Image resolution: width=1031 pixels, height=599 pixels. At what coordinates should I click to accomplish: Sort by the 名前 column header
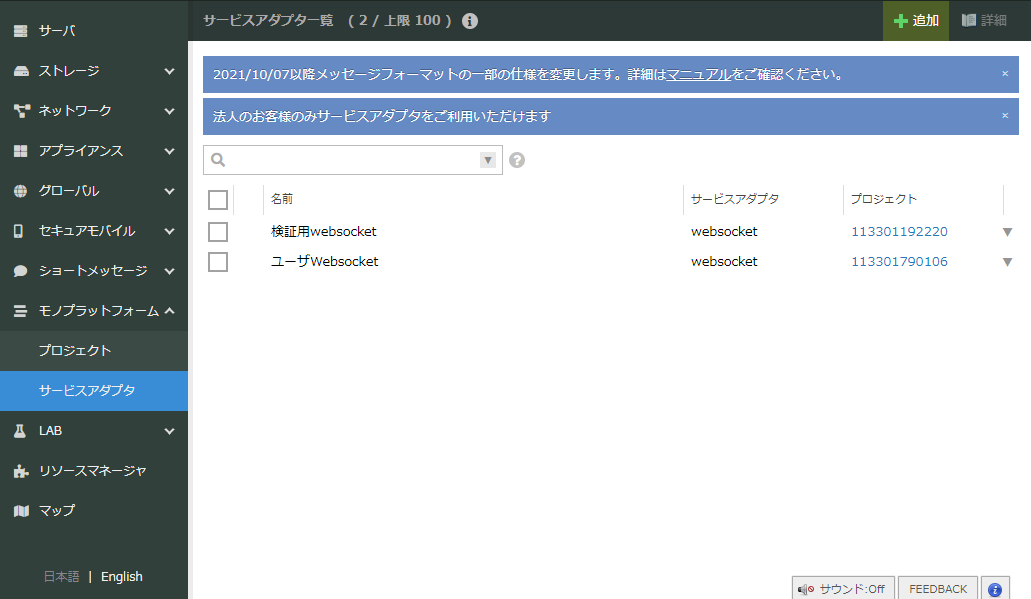coord(281,199)
